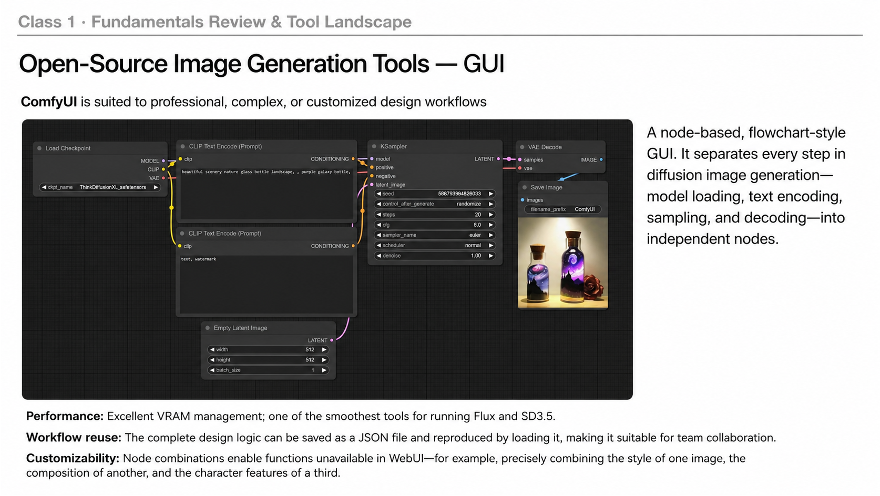Open control_after_generate randomize dropdown
Screen dimensions: 880x496
click(435, 204)
